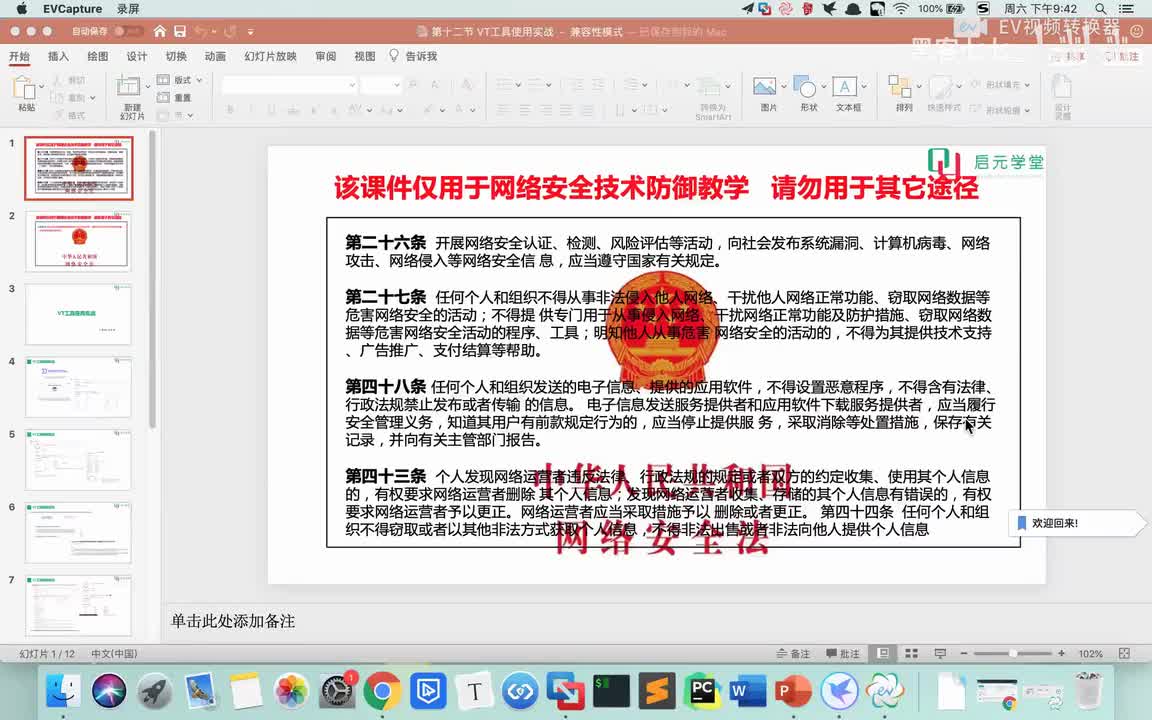Open the View (视图) ribbon tab

click(x=364, y=57)
